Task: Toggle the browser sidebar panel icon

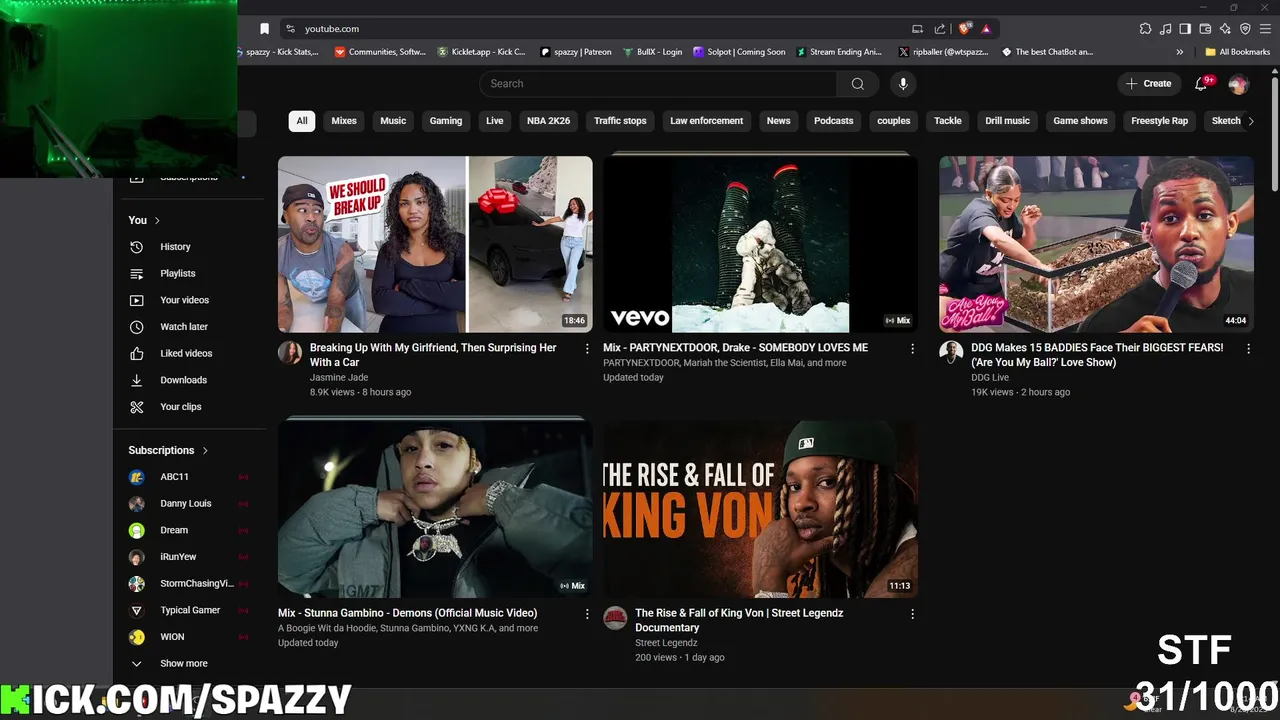Action: [1185, 29]
